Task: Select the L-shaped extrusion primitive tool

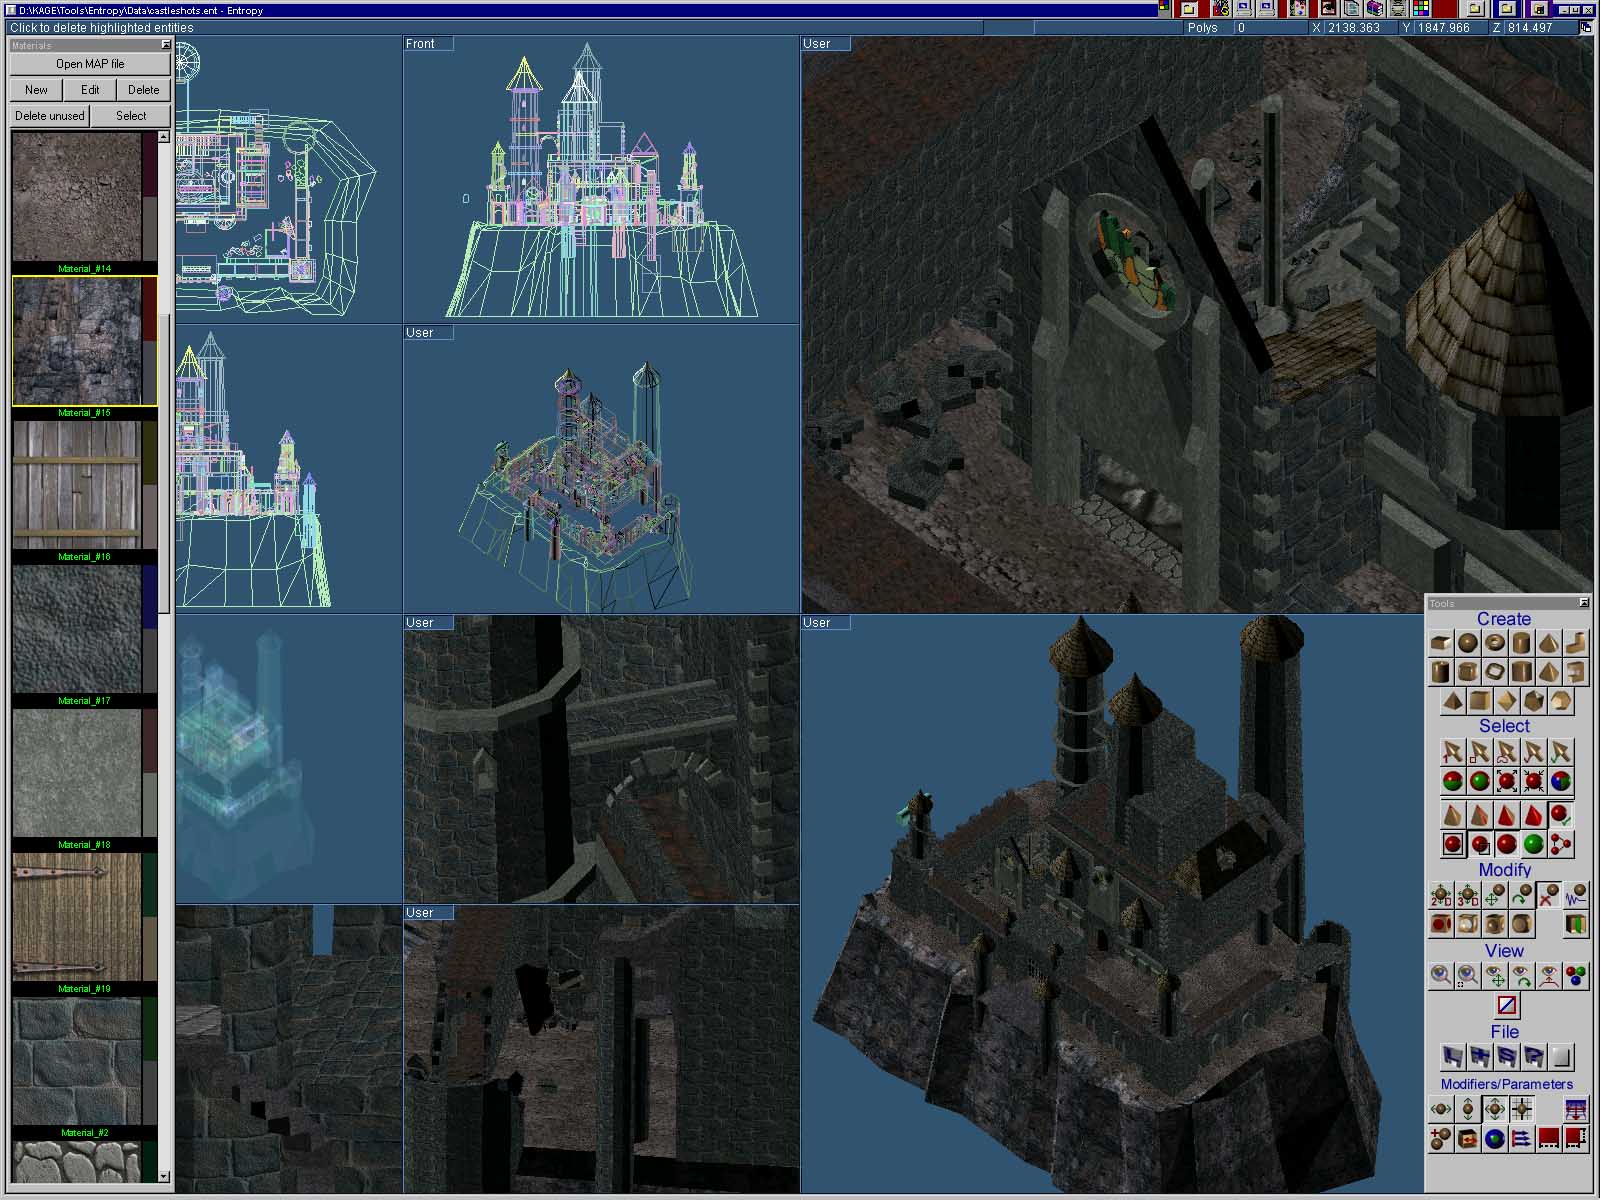Action: tap(1576, 643)
